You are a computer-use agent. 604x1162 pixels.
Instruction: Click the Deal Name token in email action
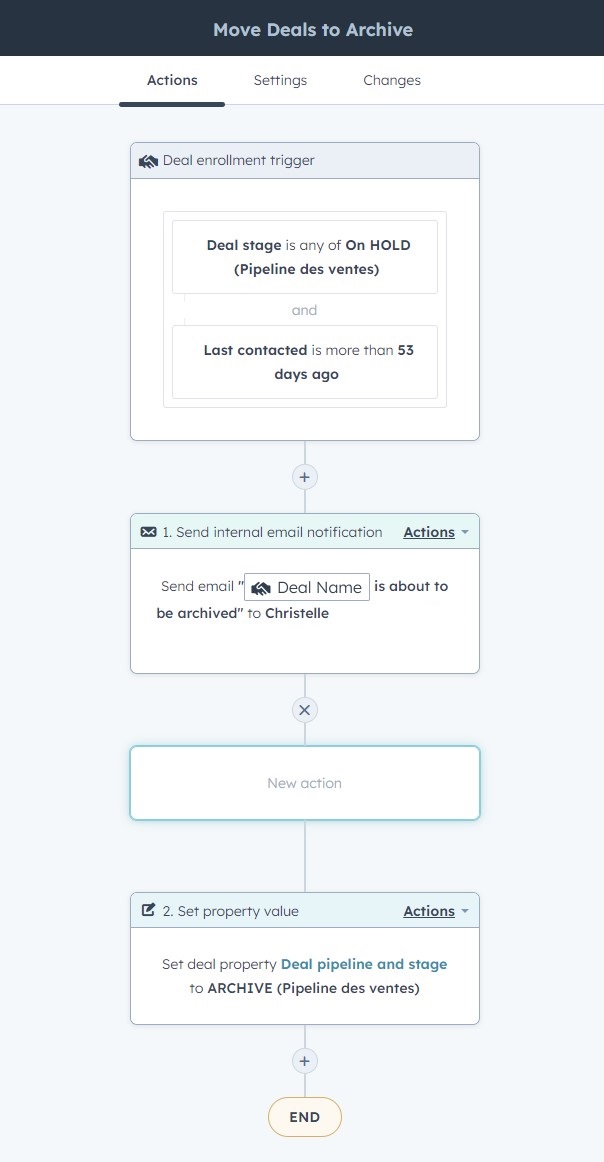click(x=307, y=587)
